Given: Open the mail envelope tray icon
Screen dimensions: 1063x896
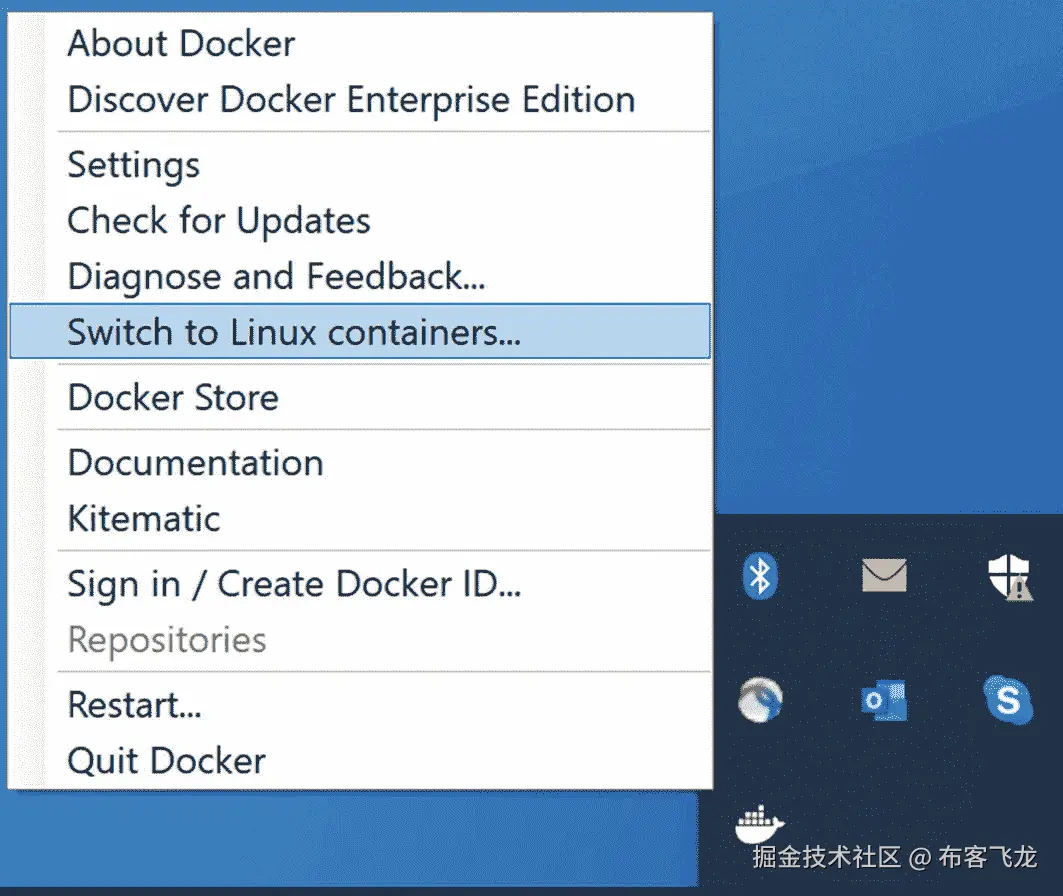Looking at the screenshot, I should pos(884,575).
